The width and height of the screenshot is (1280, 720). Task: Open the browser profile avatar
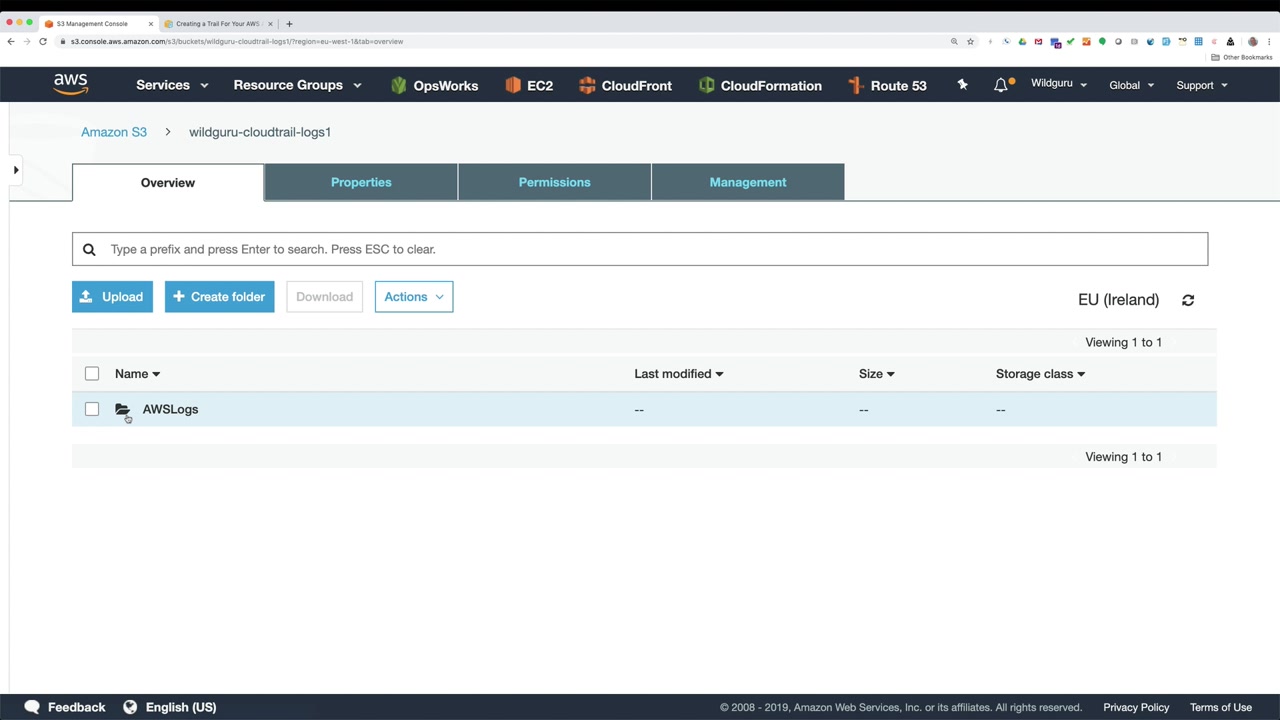point(1253,41)
